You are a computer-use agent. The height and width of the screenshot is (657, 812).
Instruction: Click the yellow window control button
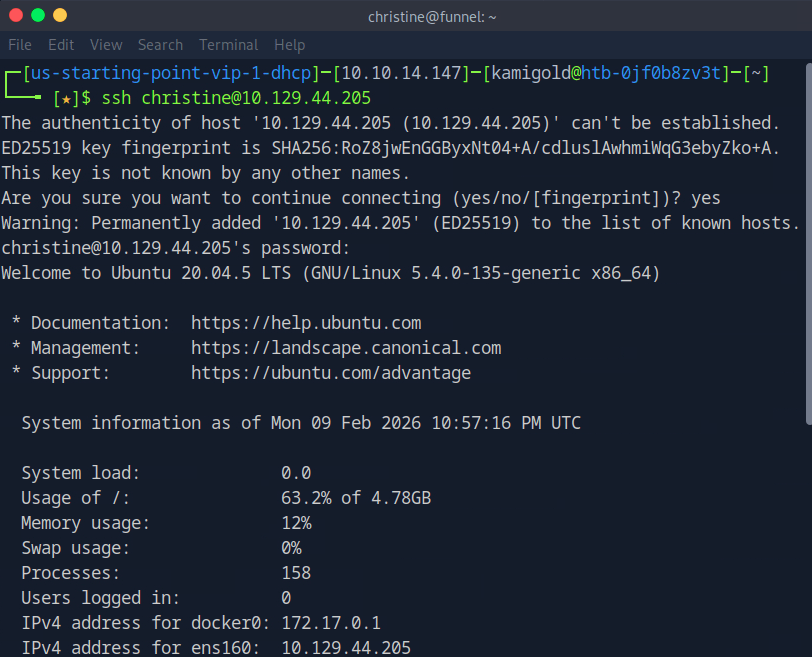click(60, 15)
